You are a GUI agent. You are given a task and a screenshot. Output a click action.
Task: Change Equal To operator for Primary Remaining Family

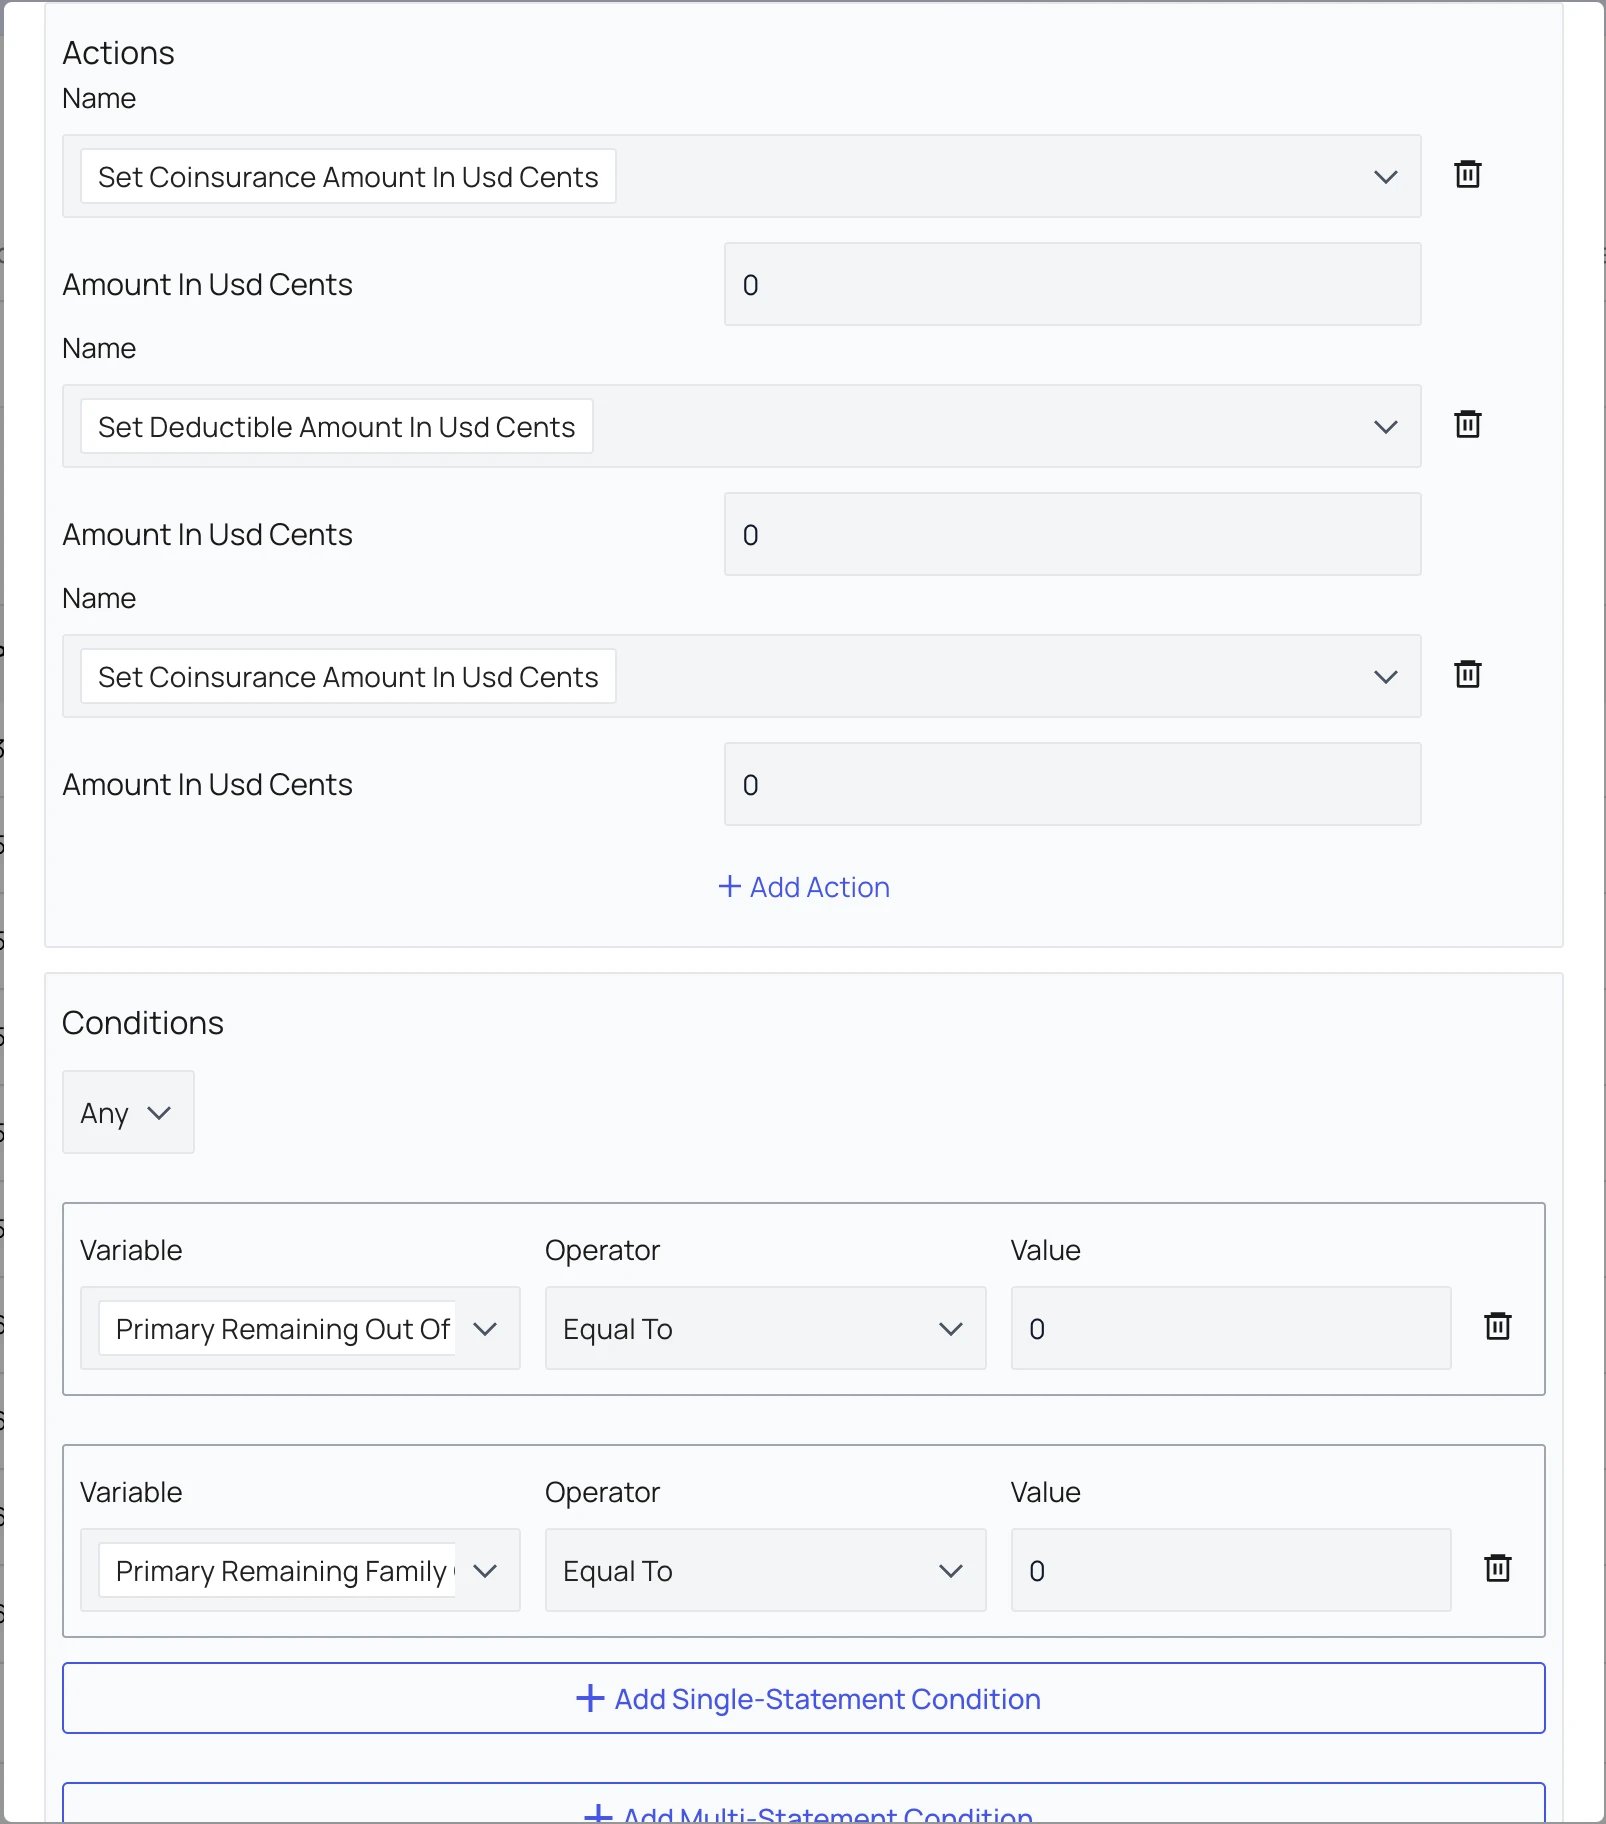pos(765,1570)
